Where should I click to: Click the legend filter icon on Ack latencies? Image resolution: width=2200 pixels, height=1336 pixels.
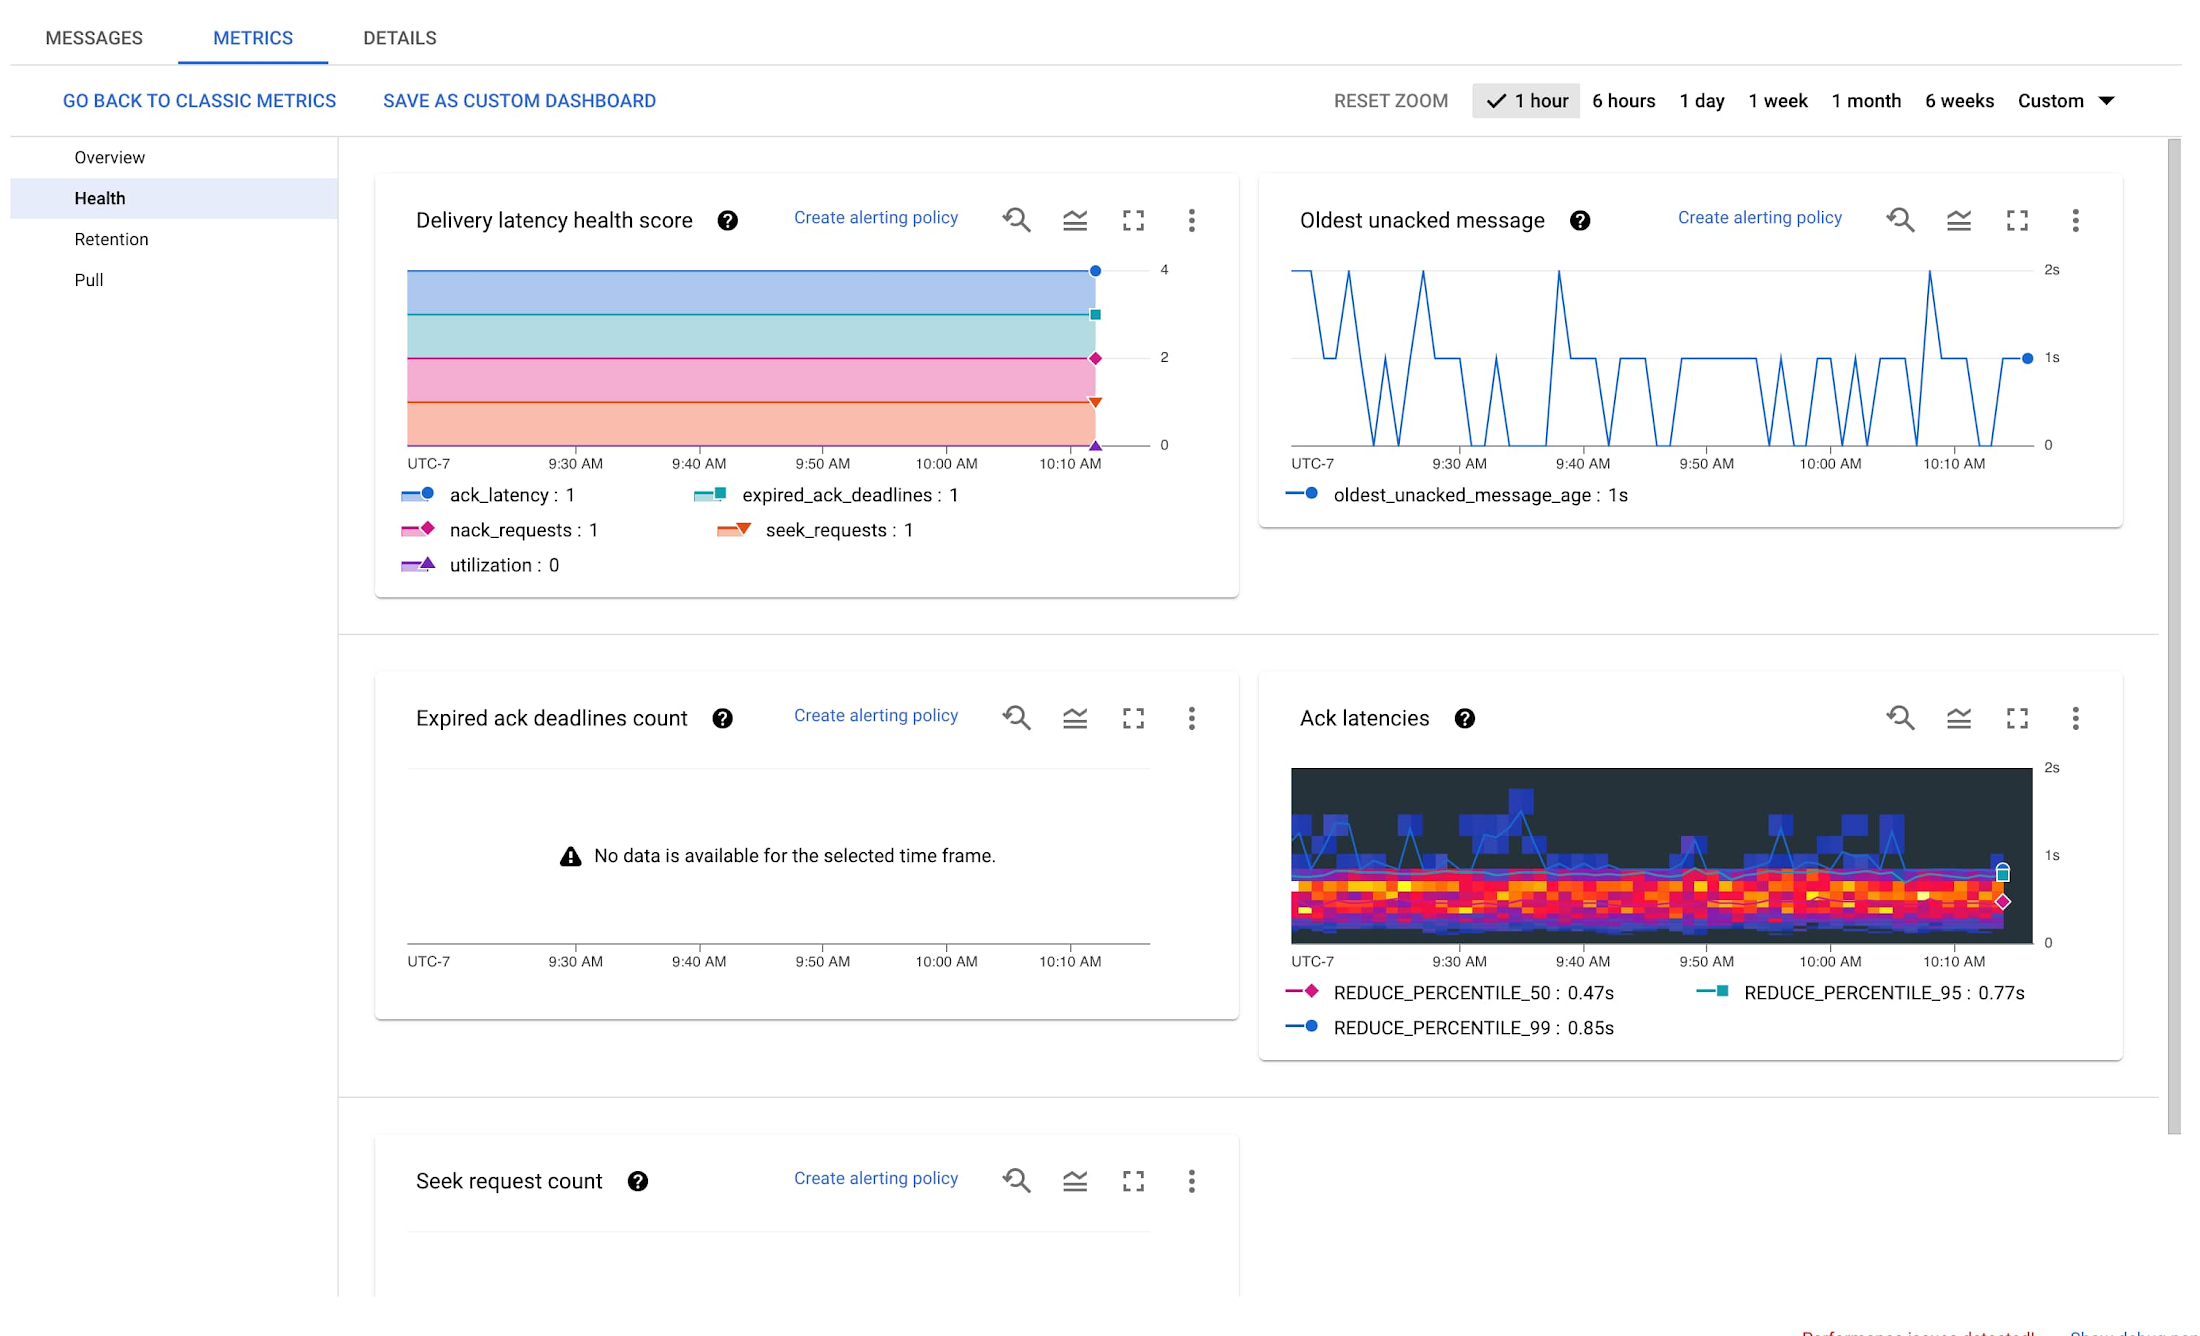[1956, 718]
